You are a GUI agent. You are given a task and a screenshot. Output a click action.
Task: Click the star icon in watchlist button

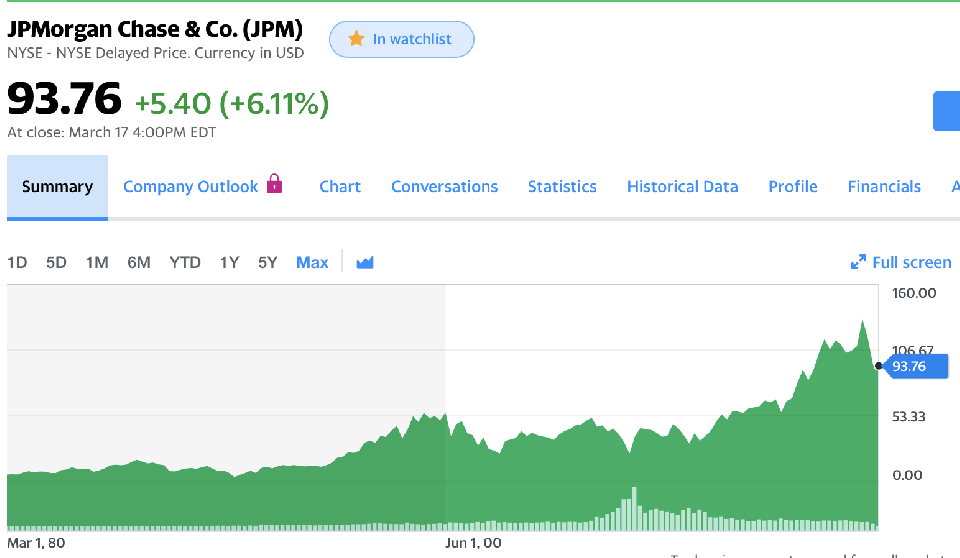click(355, 39)
